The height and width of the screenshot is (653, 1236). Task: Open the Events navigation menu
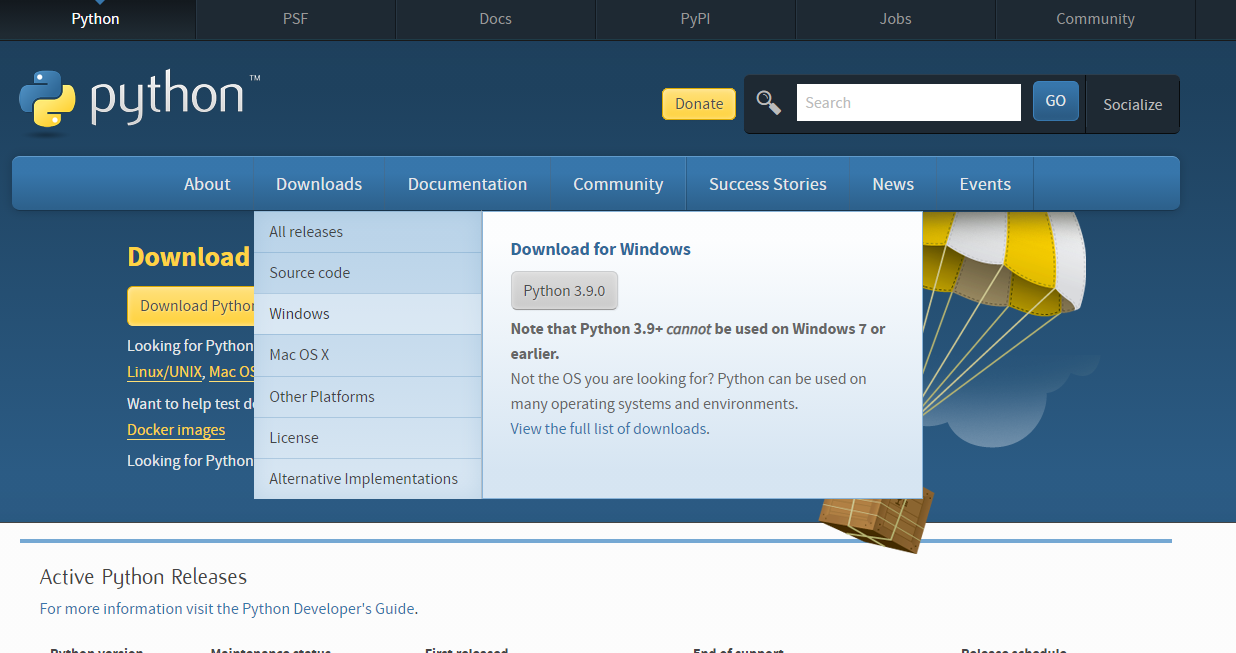tap(985, 184)
